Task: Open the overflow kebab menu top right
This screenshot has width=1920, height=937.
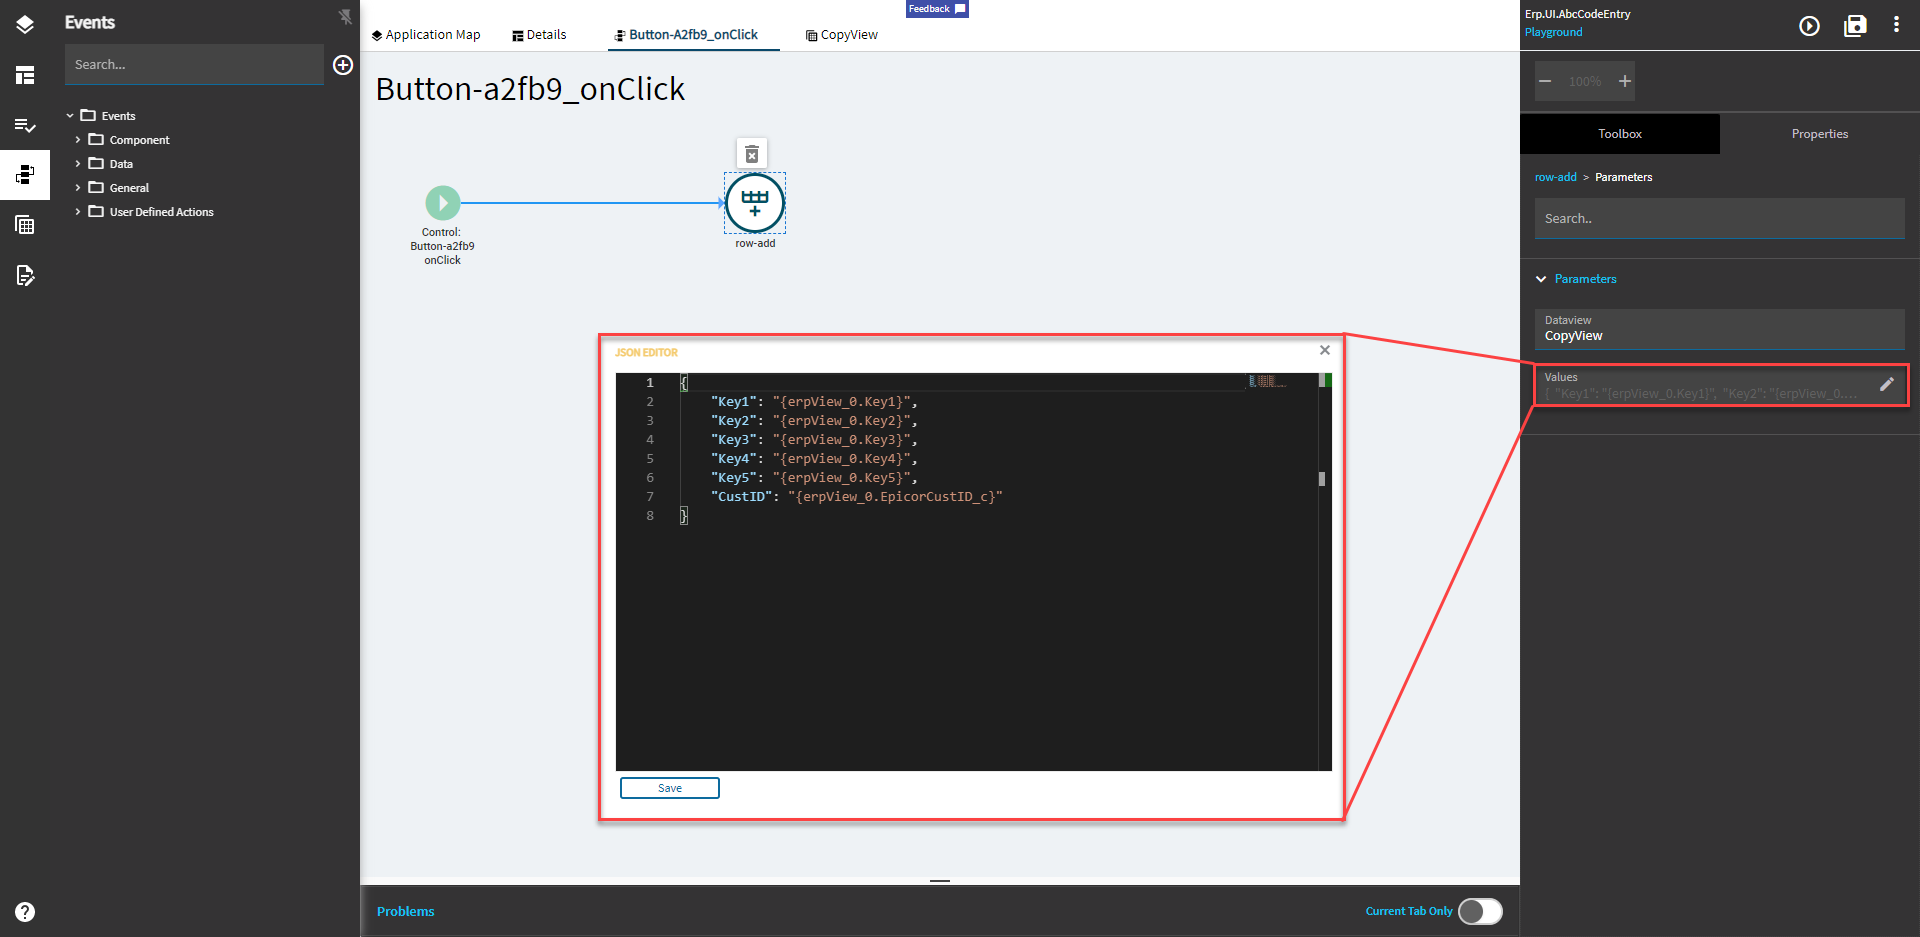Action: point(1897,24)
